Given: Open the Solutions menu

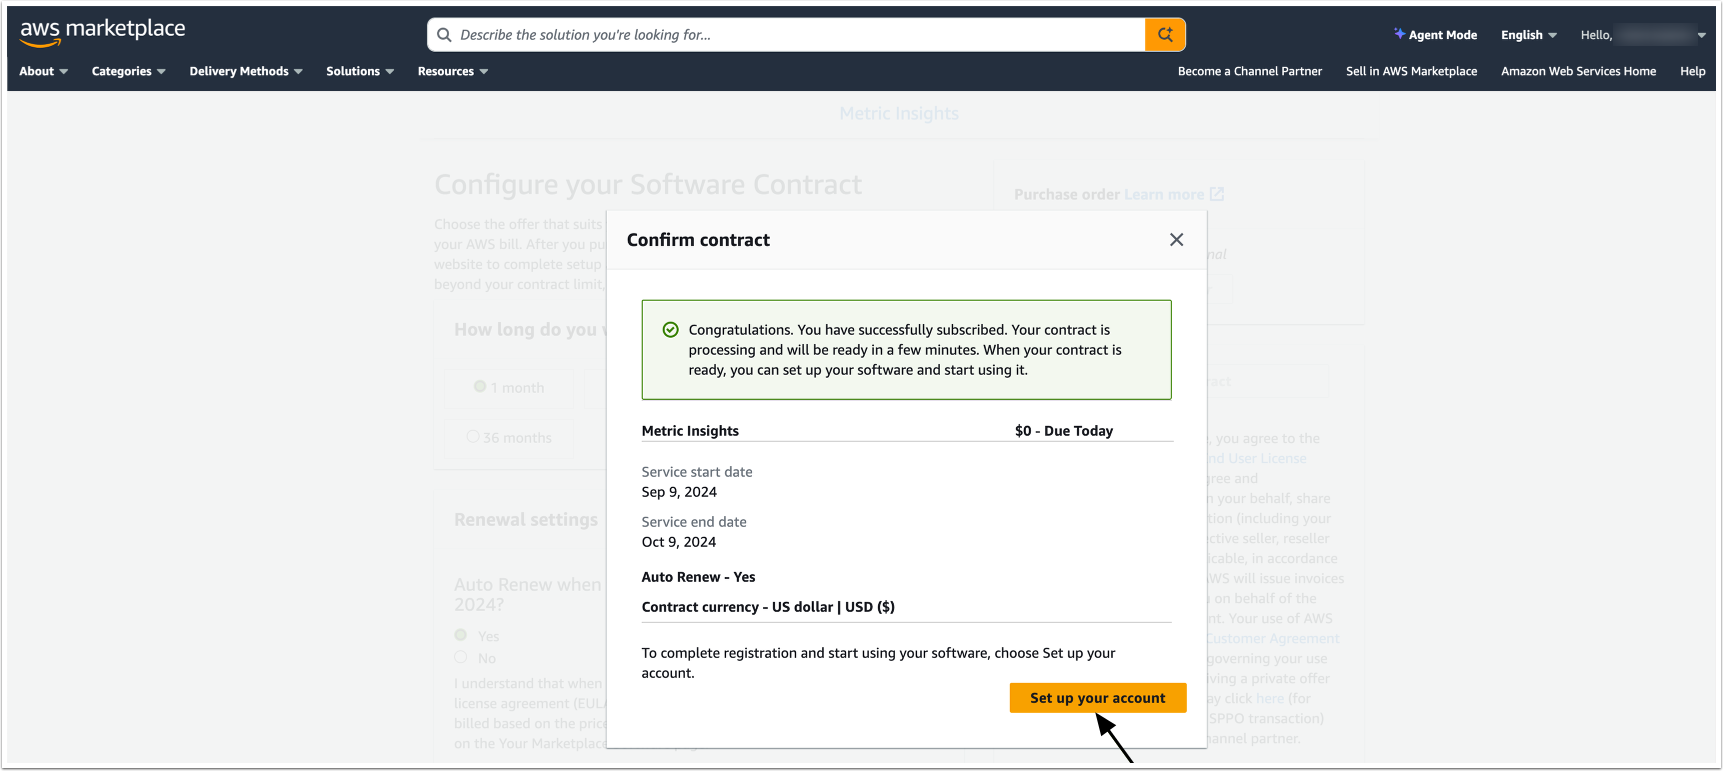Looking at the screenshot, I should (359, 71).
